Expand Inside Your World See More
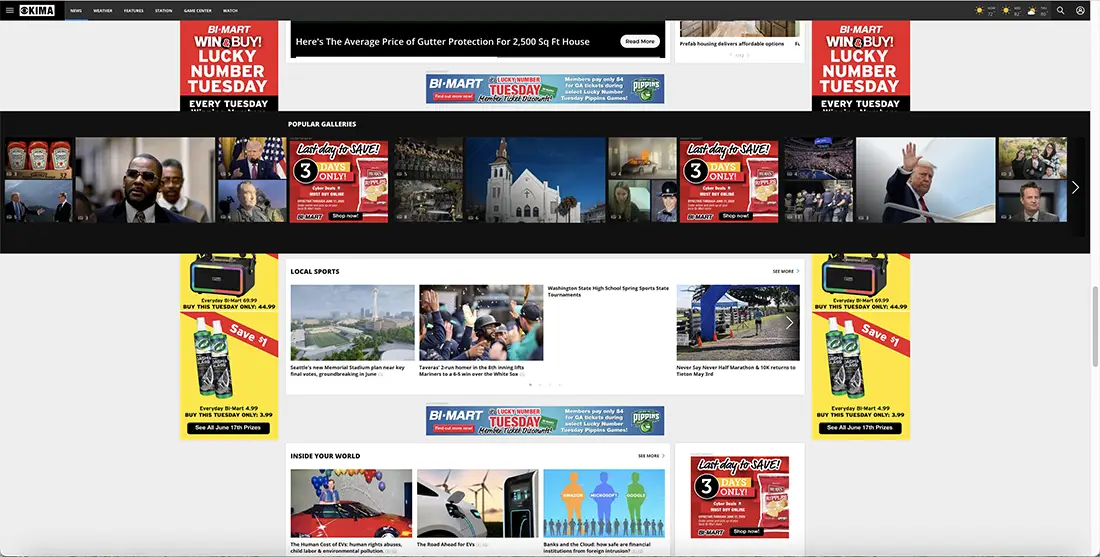This screenshot has height=557, width=1100. pyautogui.click(x=651, y=456)
